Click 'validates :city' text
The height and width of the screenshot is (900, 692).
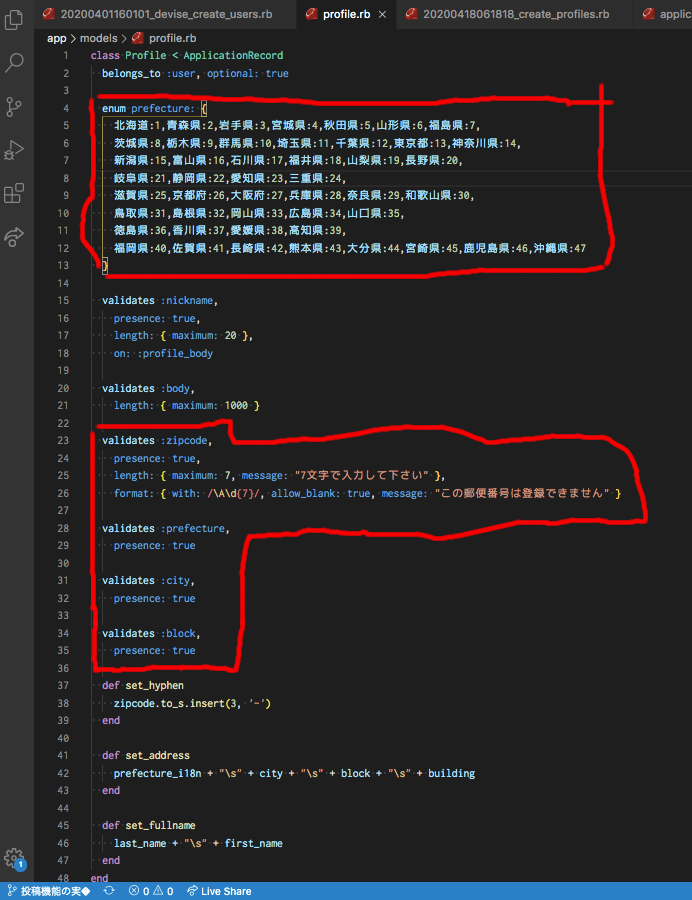[146, 580]
